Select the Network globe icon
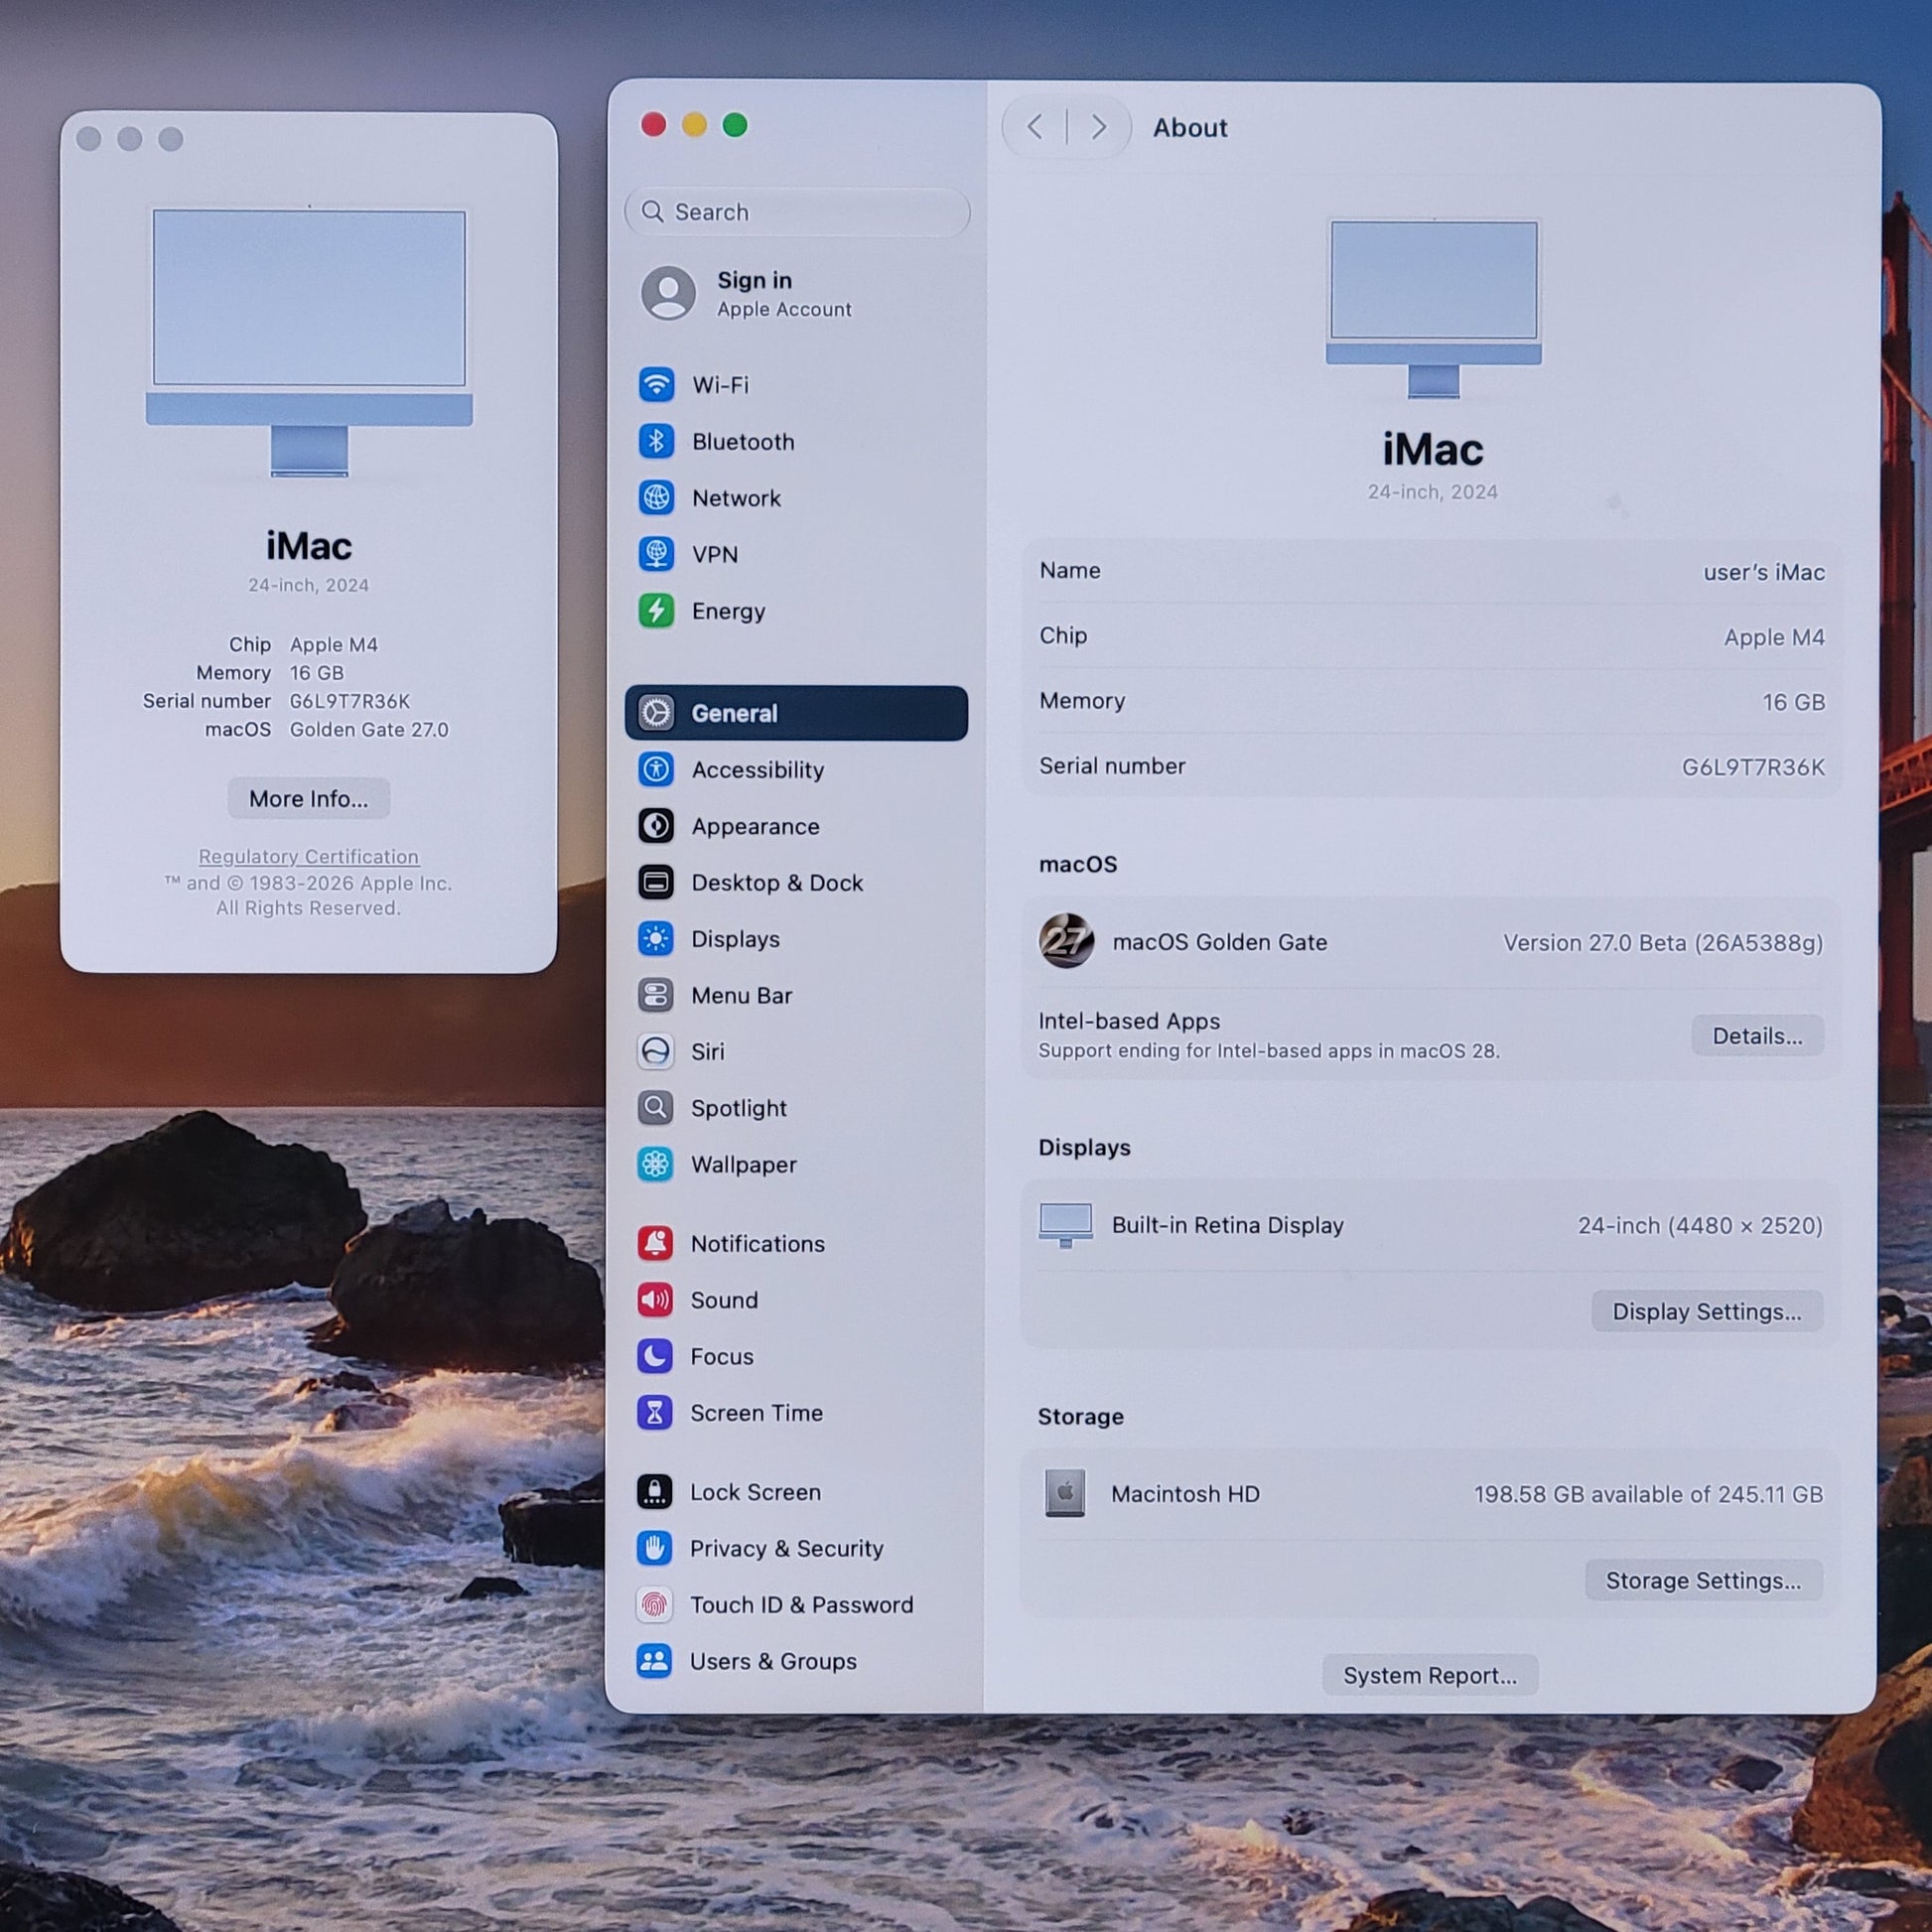 (x=656, y=497)
